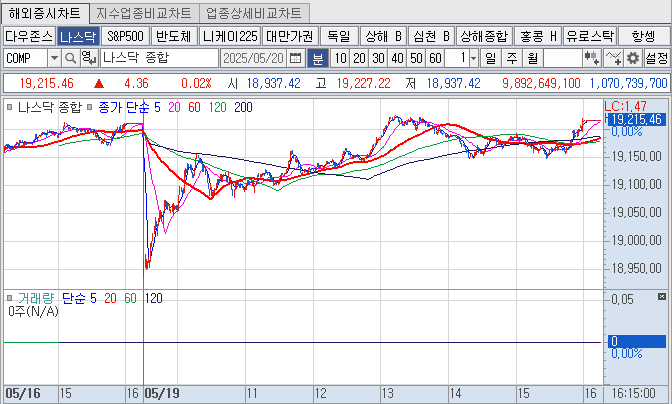
Task: Click the COMP symbol code field
Action: (26, 58)
